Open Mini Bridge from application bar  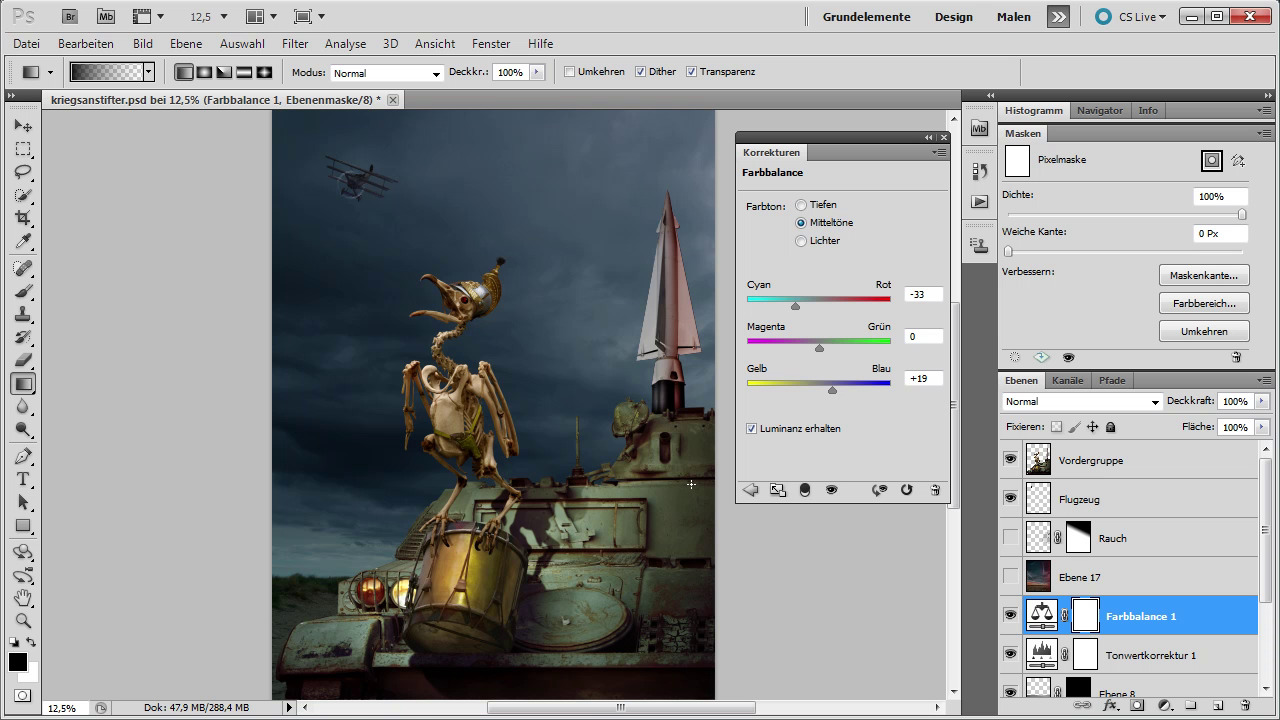coord(105,17)
